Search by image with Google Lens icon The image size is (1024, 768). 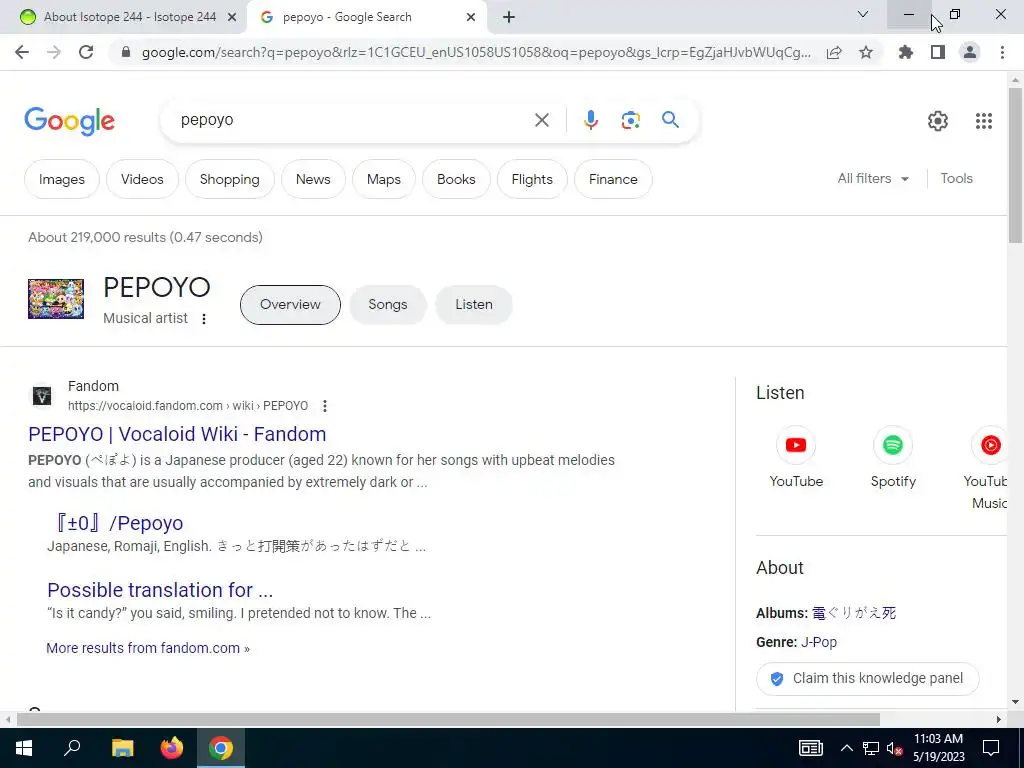630,120
